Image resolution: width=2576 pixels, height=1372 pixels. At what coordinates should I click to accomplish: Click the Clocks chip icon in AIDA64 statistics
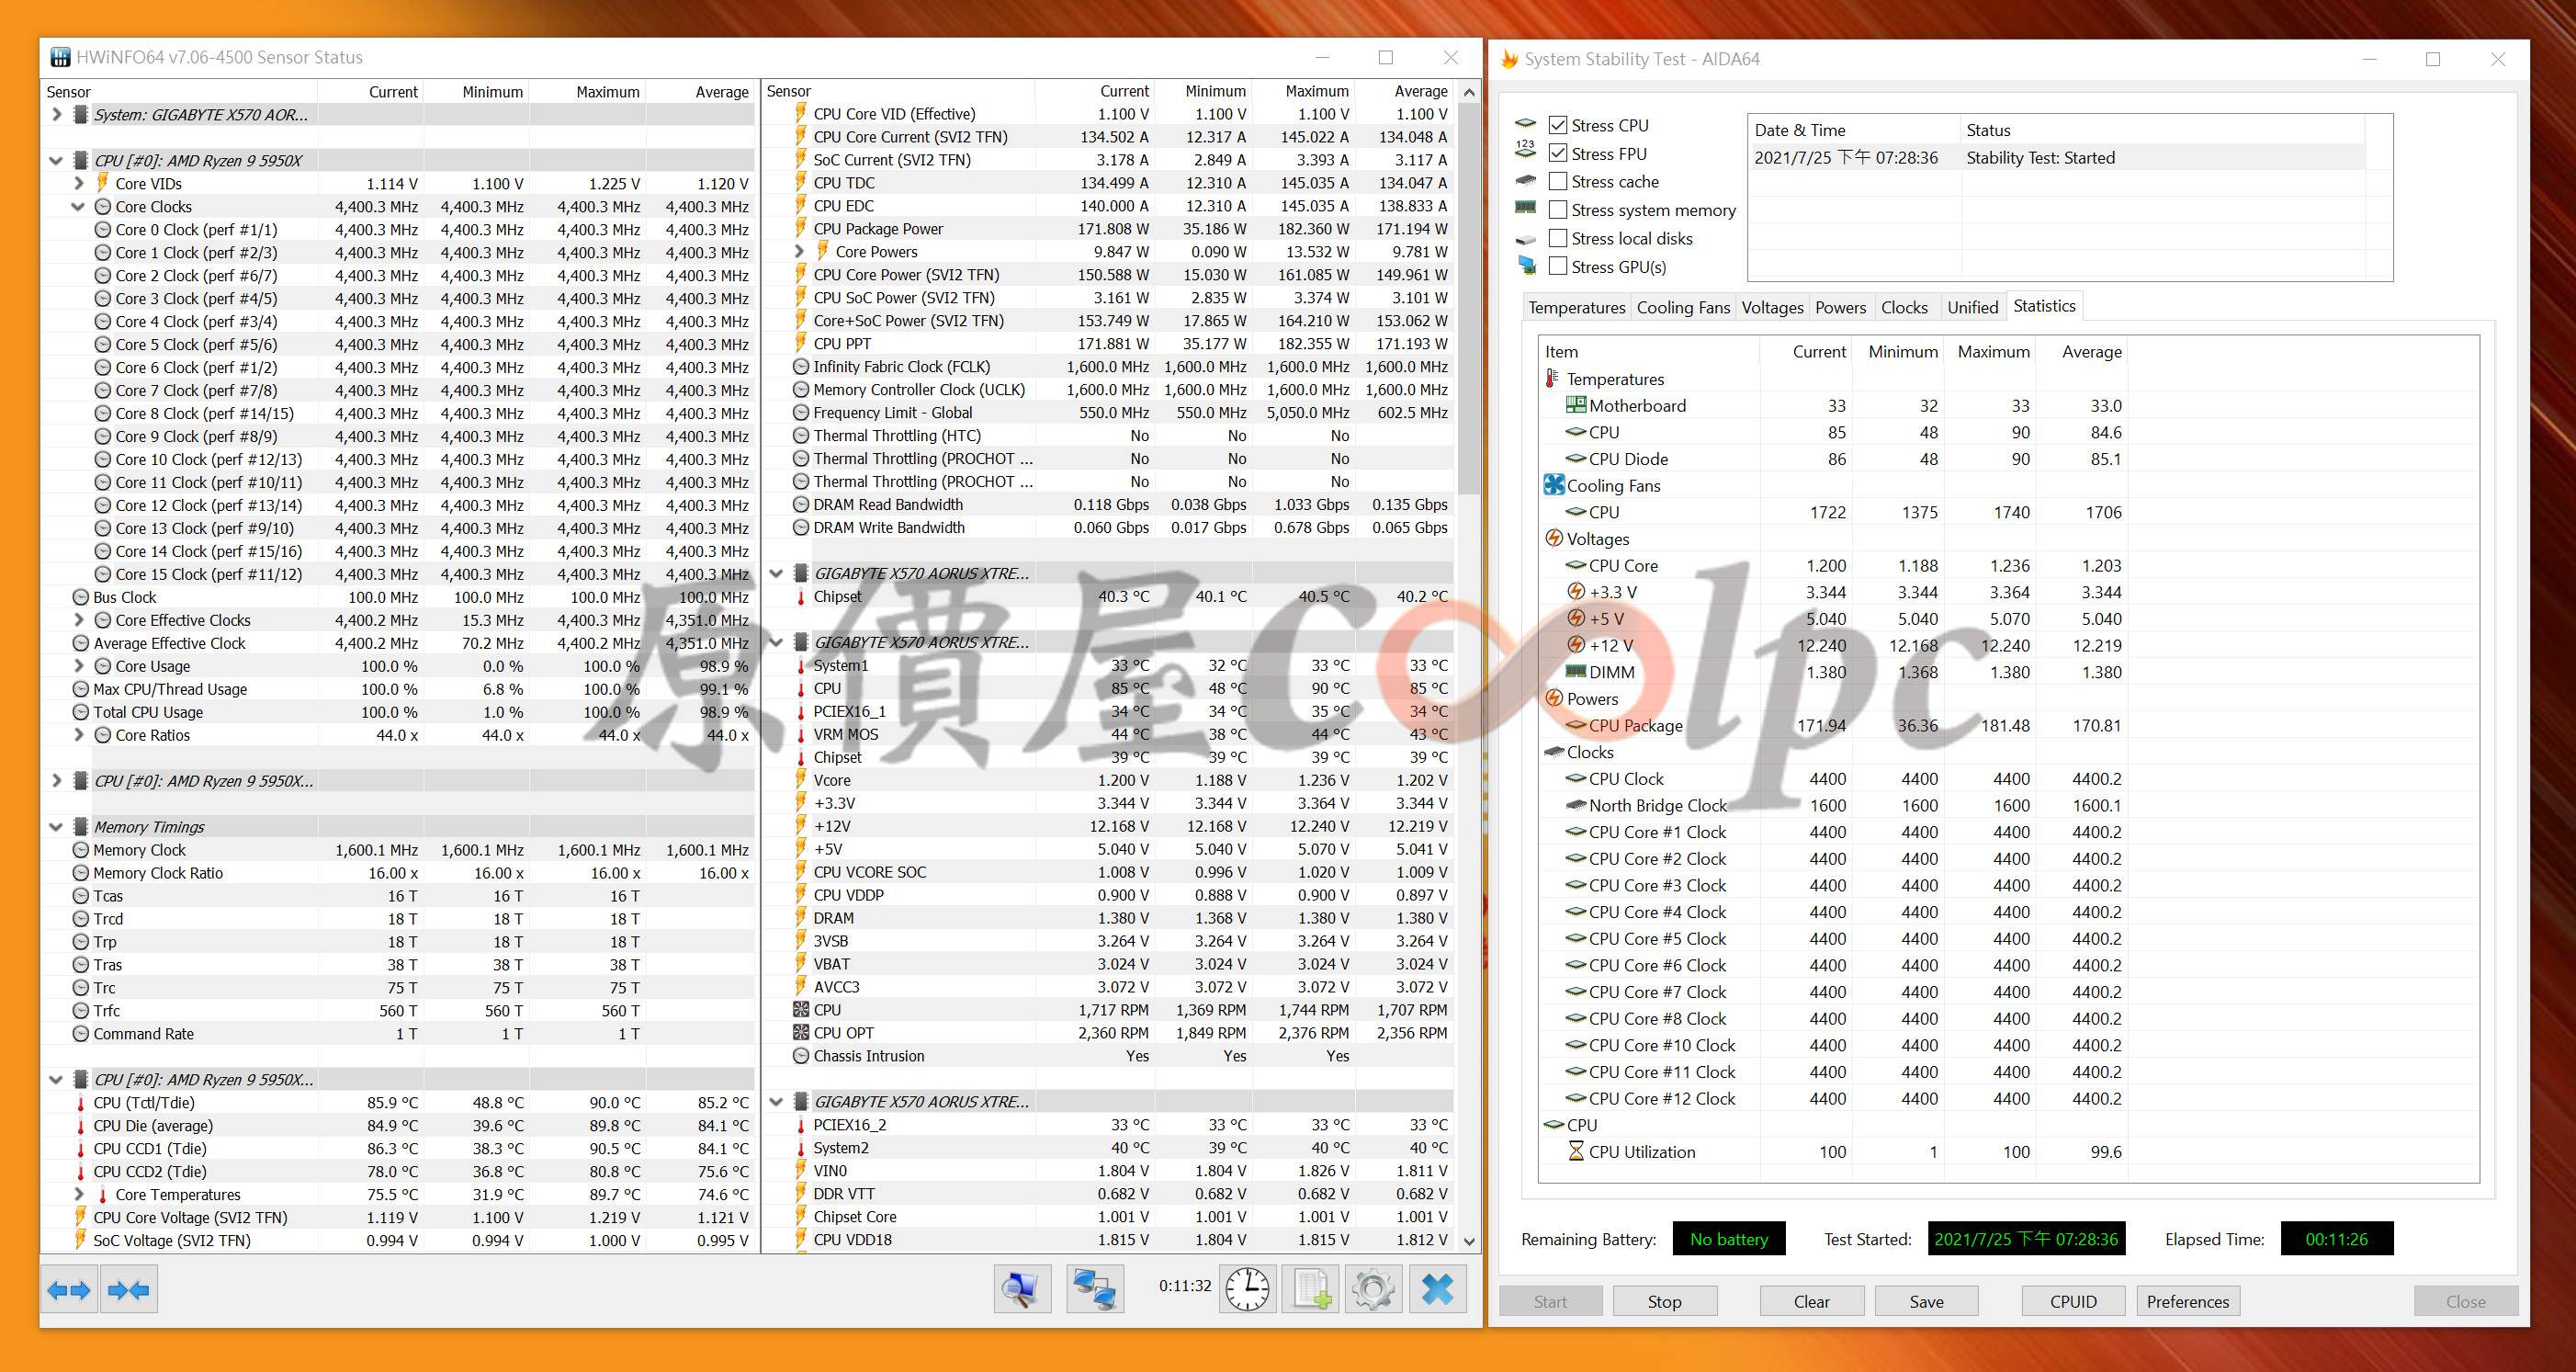(x=1553, y=751)
